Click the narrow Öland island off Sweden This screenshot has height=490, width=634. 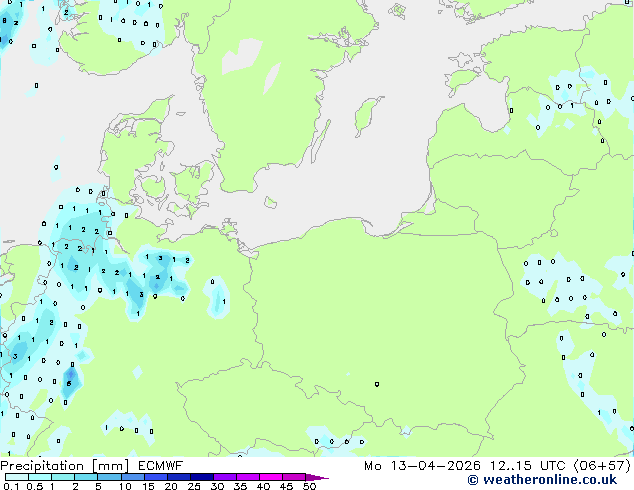(x=321, y=140)
